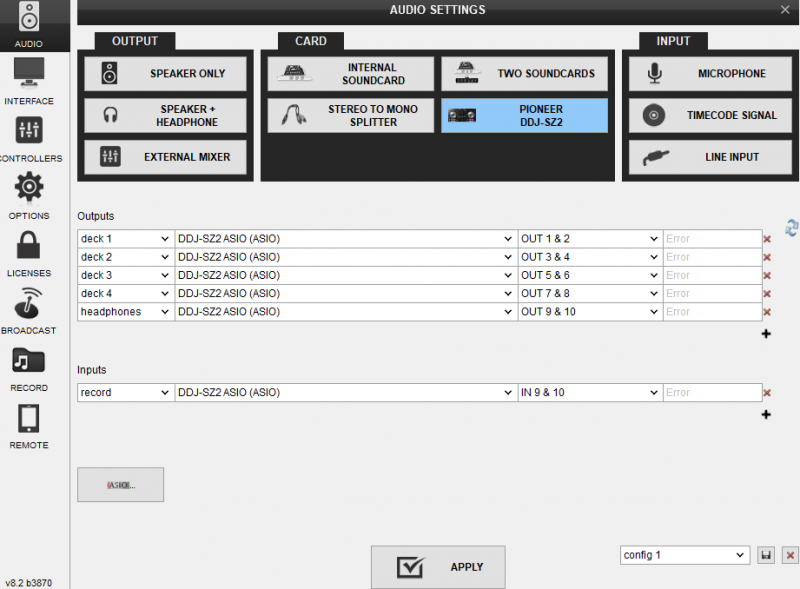Screen dimensions: 800x589
Task: Expand the record input sound card dropdown
Action: tap(346, 392)
